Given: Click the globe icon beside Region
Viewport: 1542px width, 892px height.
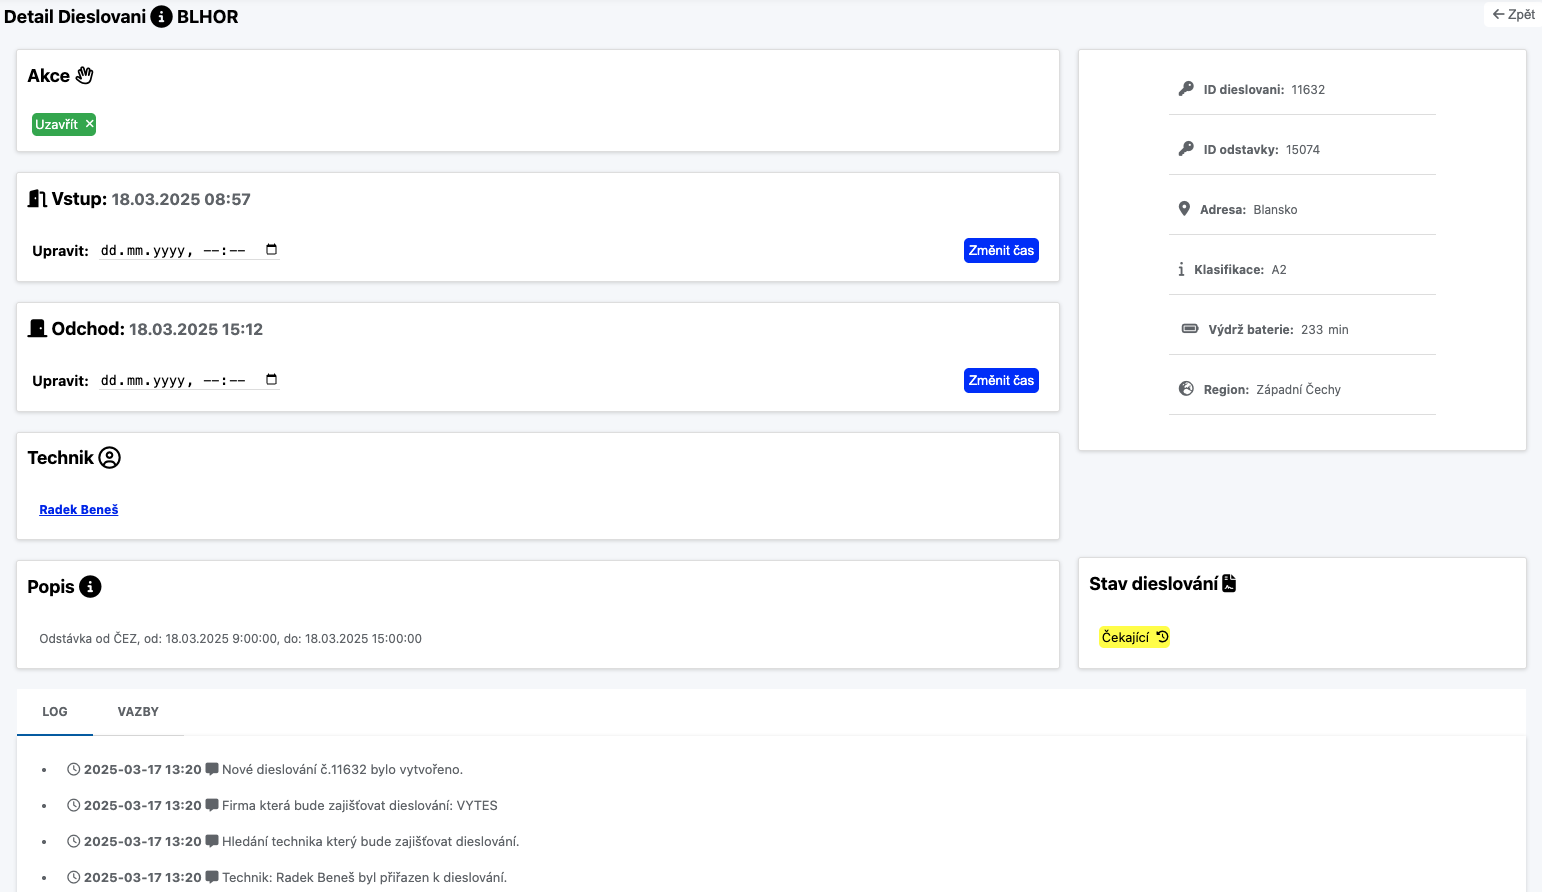Looking at the screenshot, I should [x=1186, y=389].
